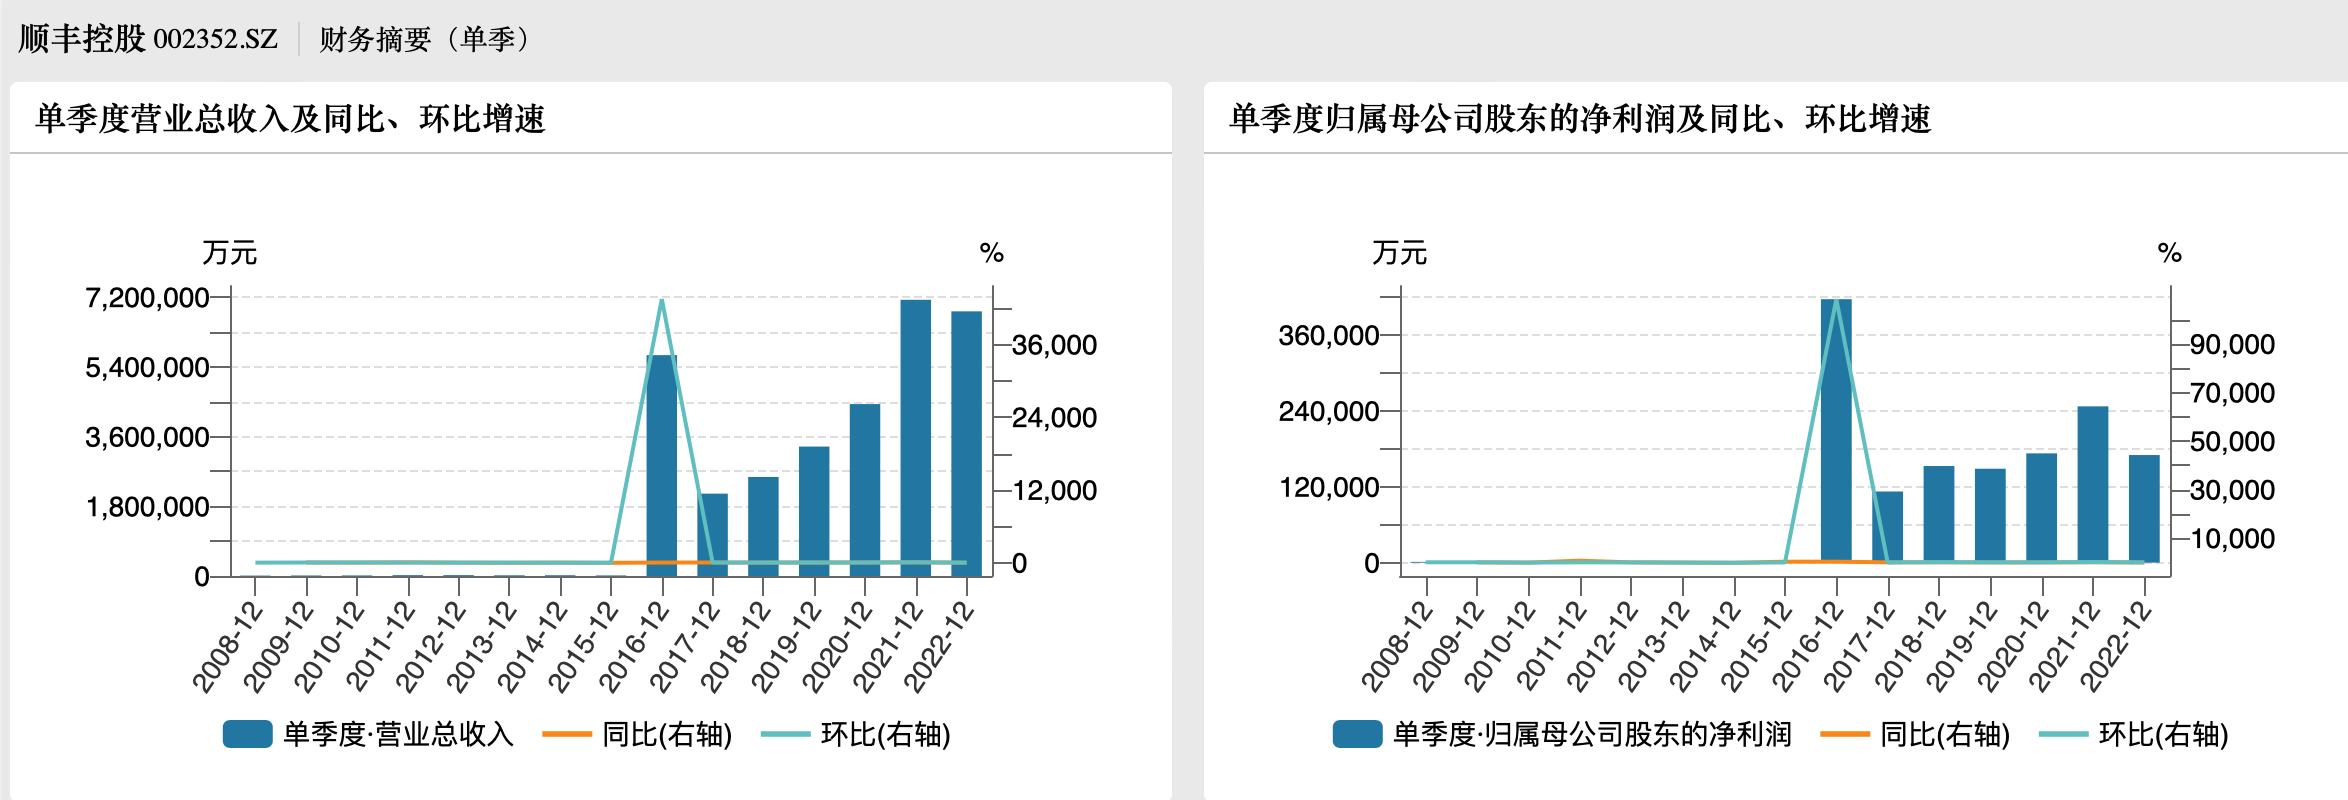The image size is (2348, 800).
Task: Click the blue 单季度·归属母公司股东的净利润 legend swatch
Action: (1357, 734)
